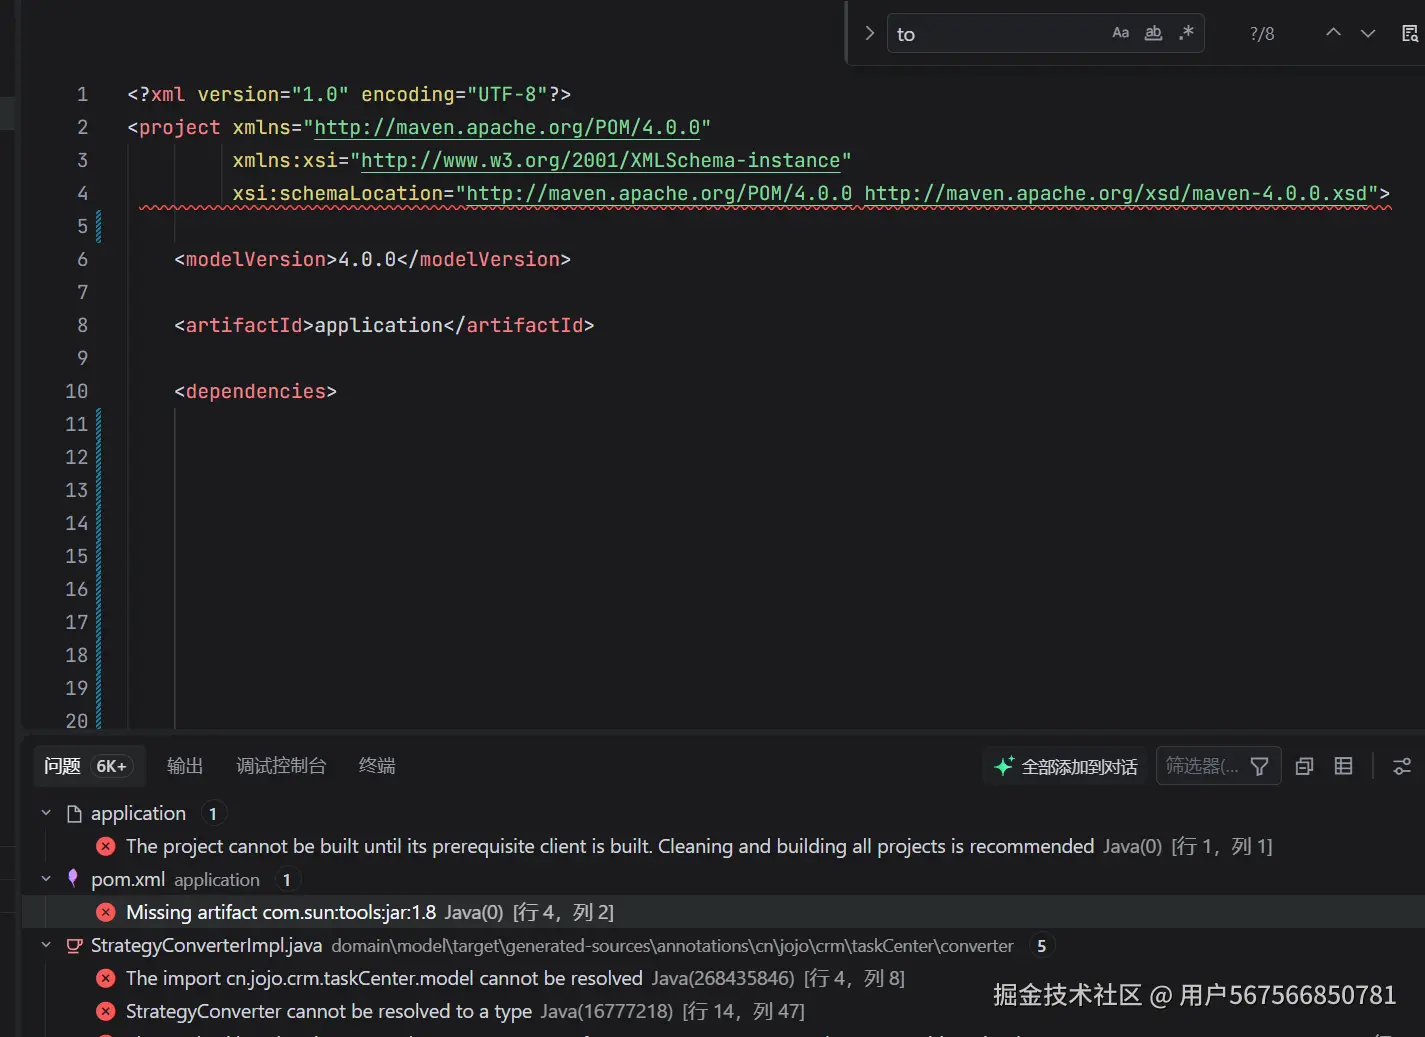Collapse the StrategyConverterImpl.java problems group
Screen dimensions: 1425x1037
pos(46,945)
